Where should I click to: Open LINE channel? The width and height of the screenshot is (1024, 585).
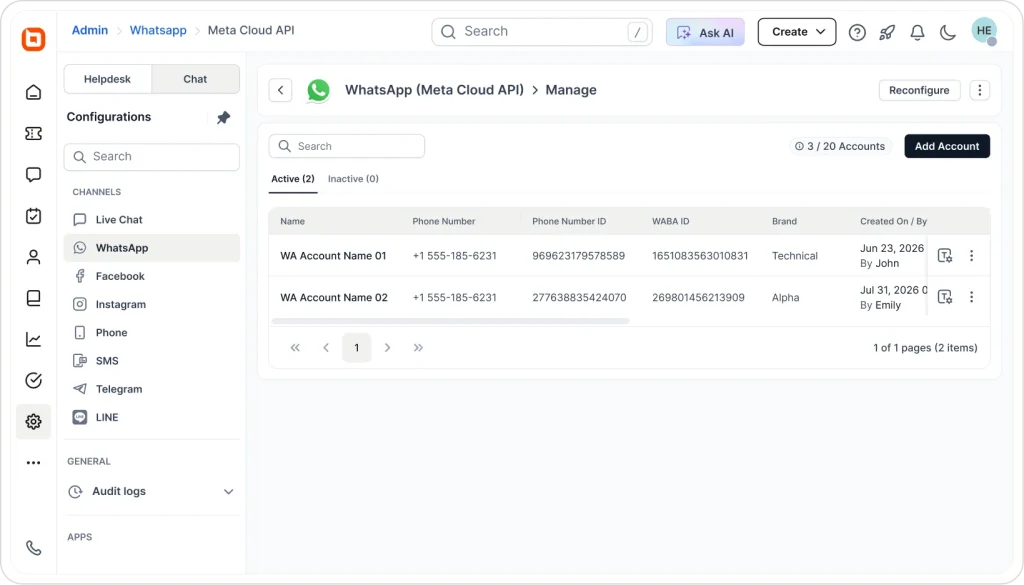click(152, 417)
